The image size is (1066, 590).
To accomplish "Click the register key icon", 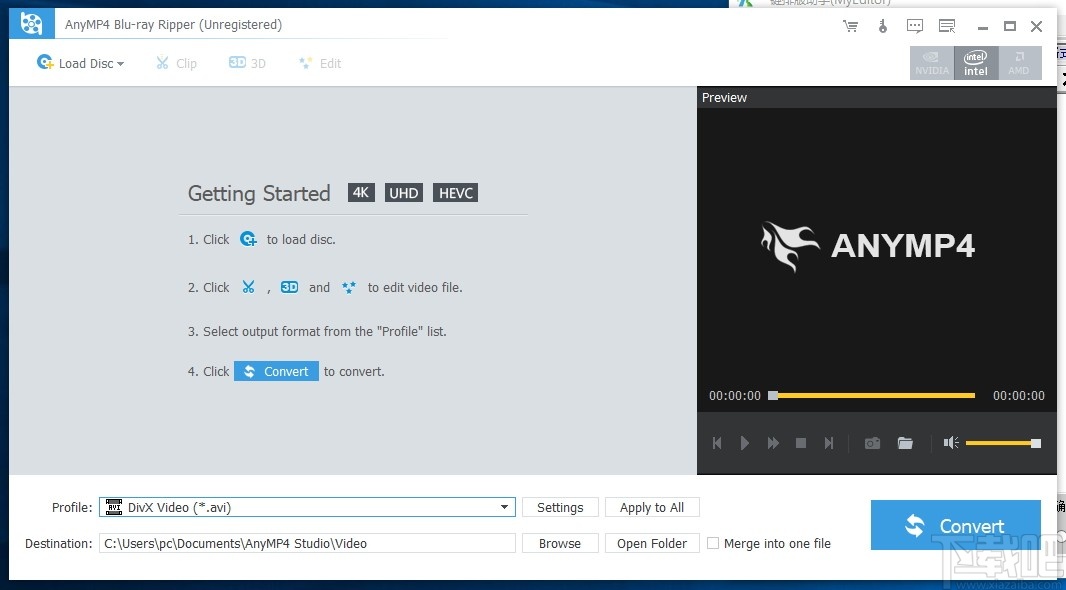I will coord(882,27).
